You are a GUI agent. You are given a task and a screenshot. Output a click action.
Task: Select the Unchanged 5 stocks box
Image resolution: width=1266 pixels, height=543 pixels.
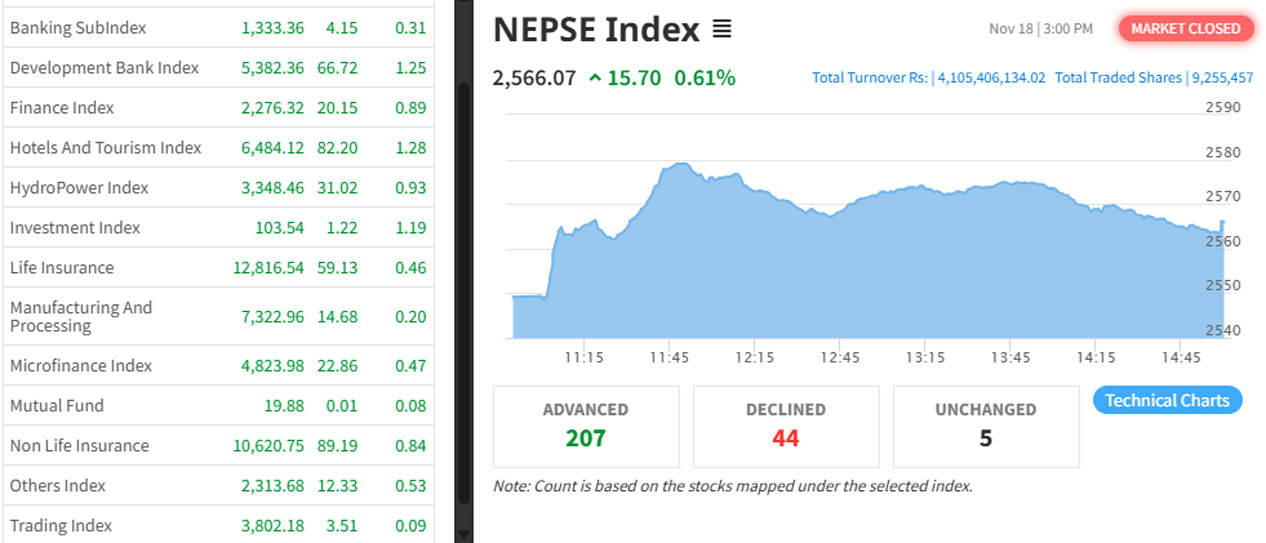(x=986, y=426)
